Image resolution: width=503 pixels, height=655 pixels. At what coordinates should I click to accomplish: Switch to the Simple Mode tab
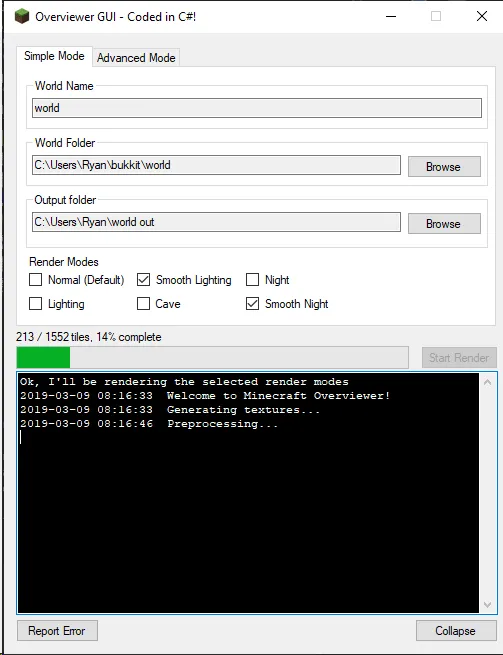[x=54, y=56]
